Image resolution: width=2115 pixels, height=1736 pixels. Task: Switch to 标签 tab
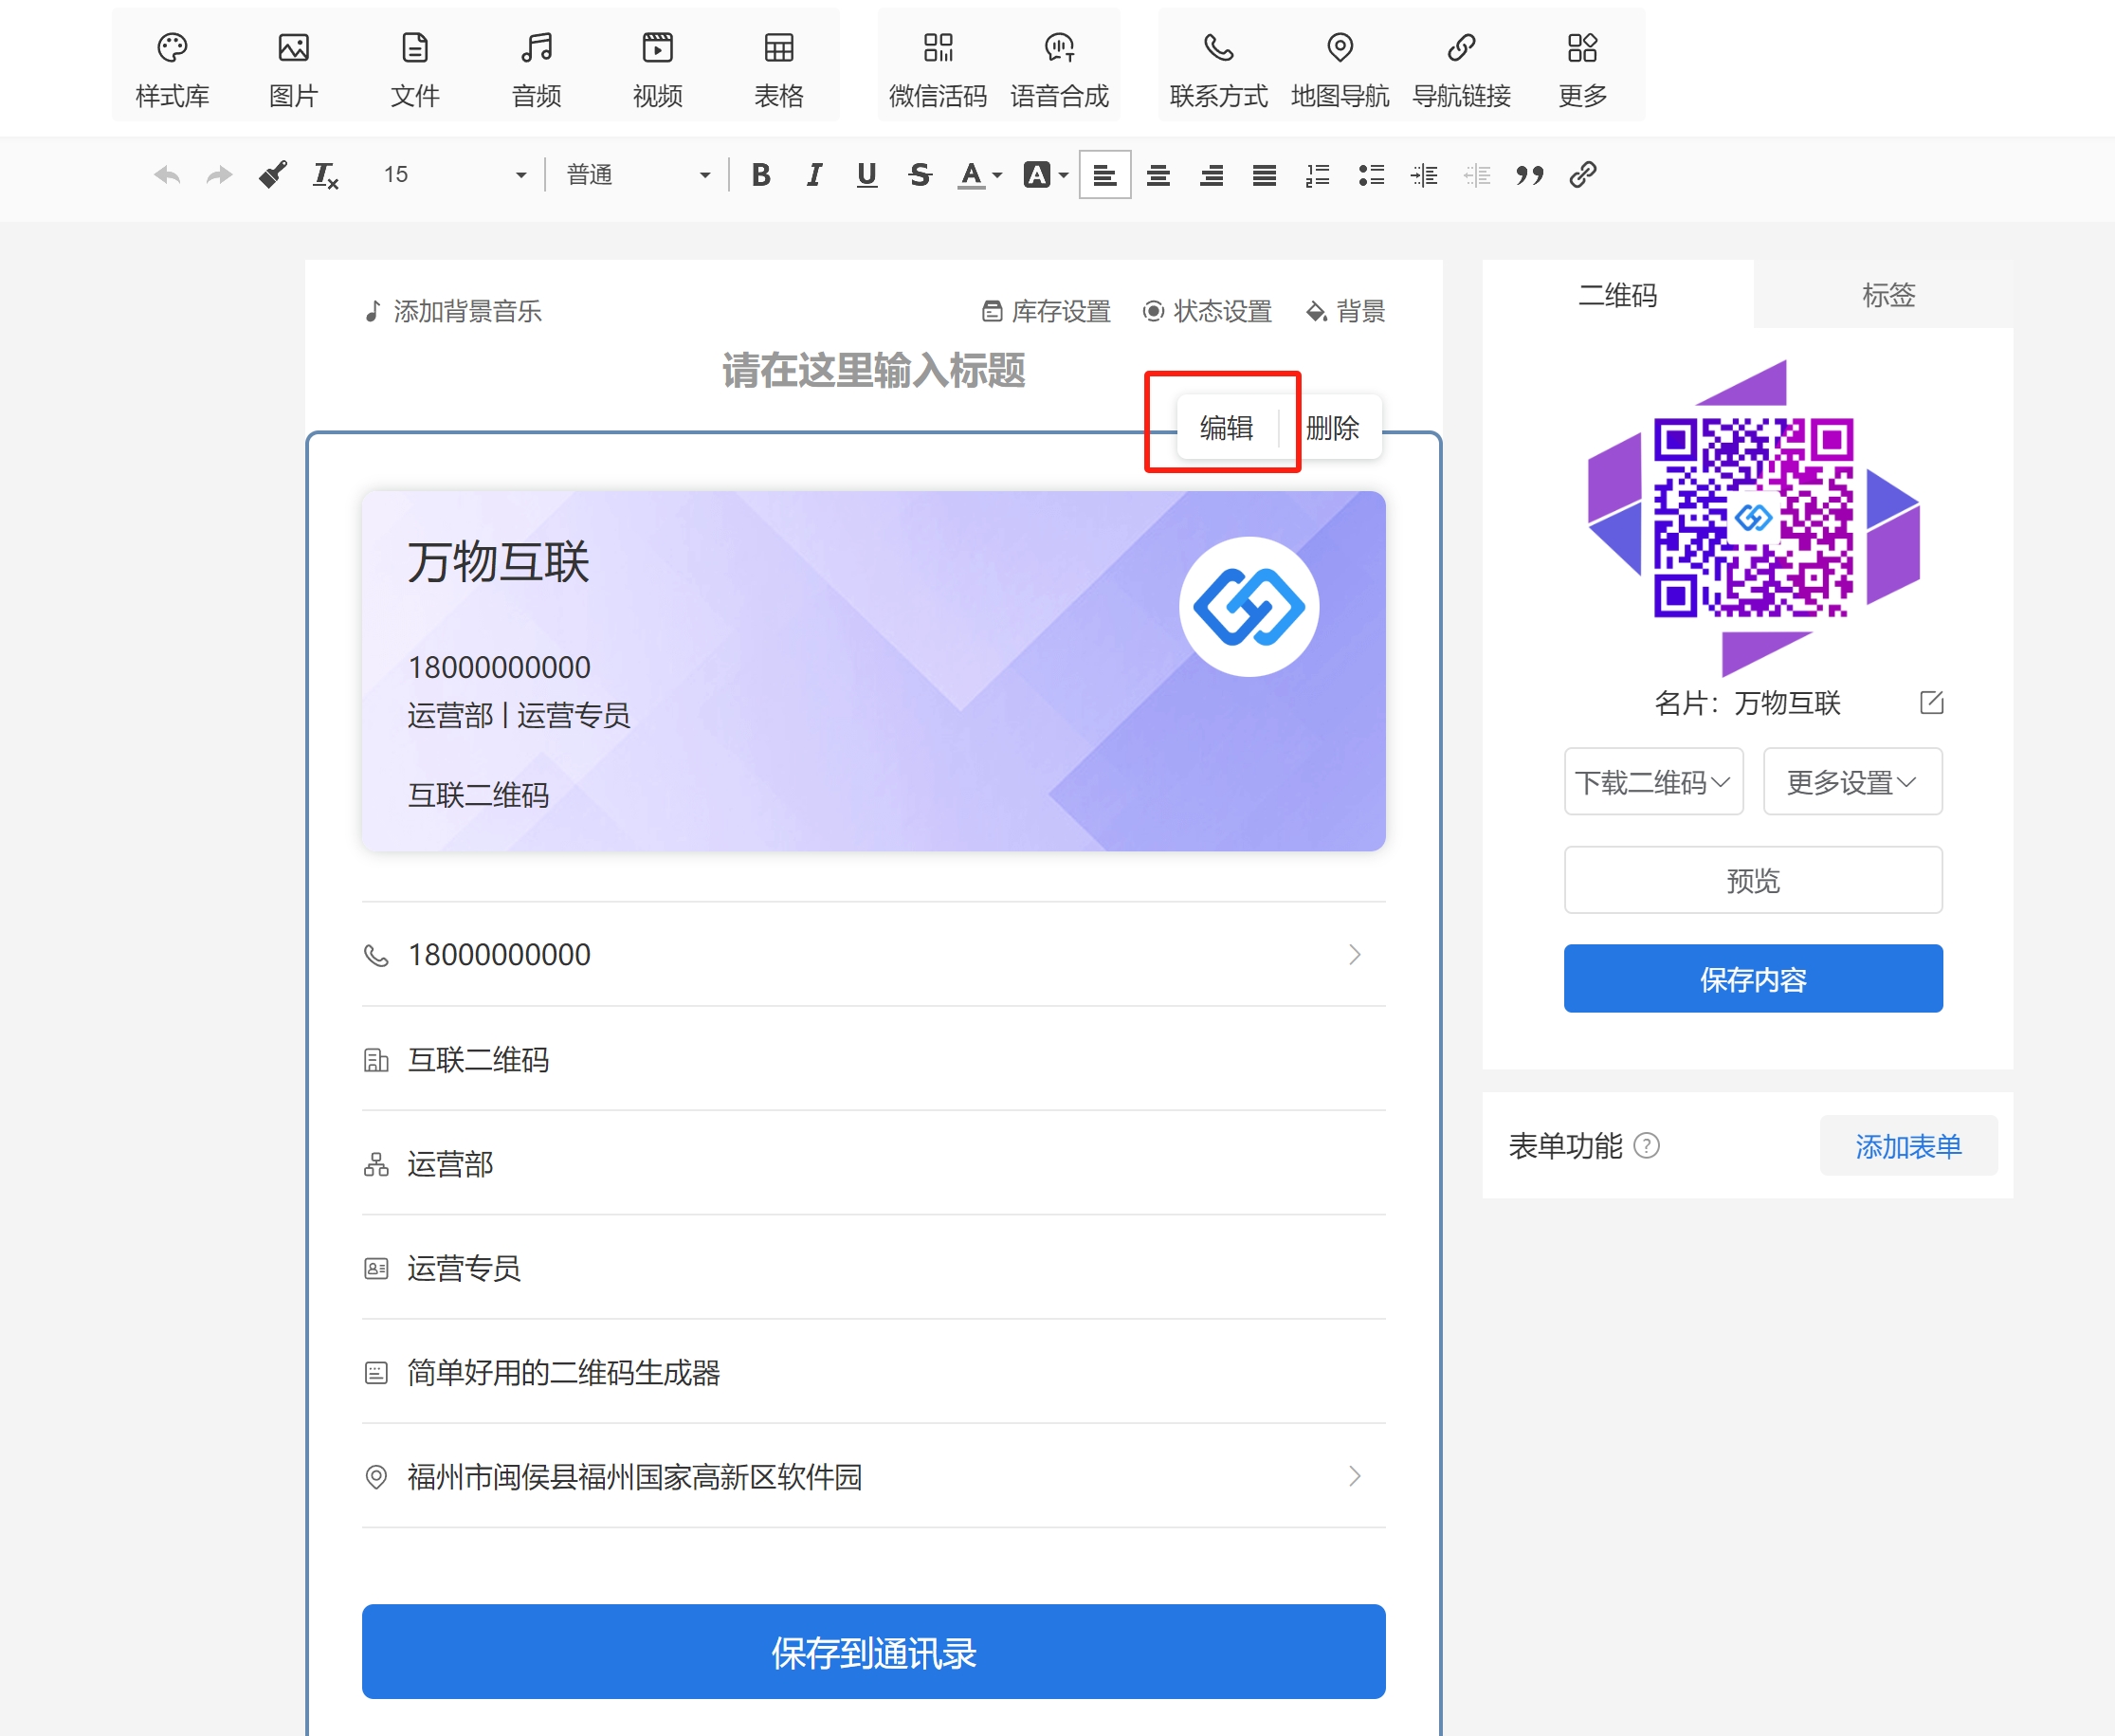click(1888, 294)
